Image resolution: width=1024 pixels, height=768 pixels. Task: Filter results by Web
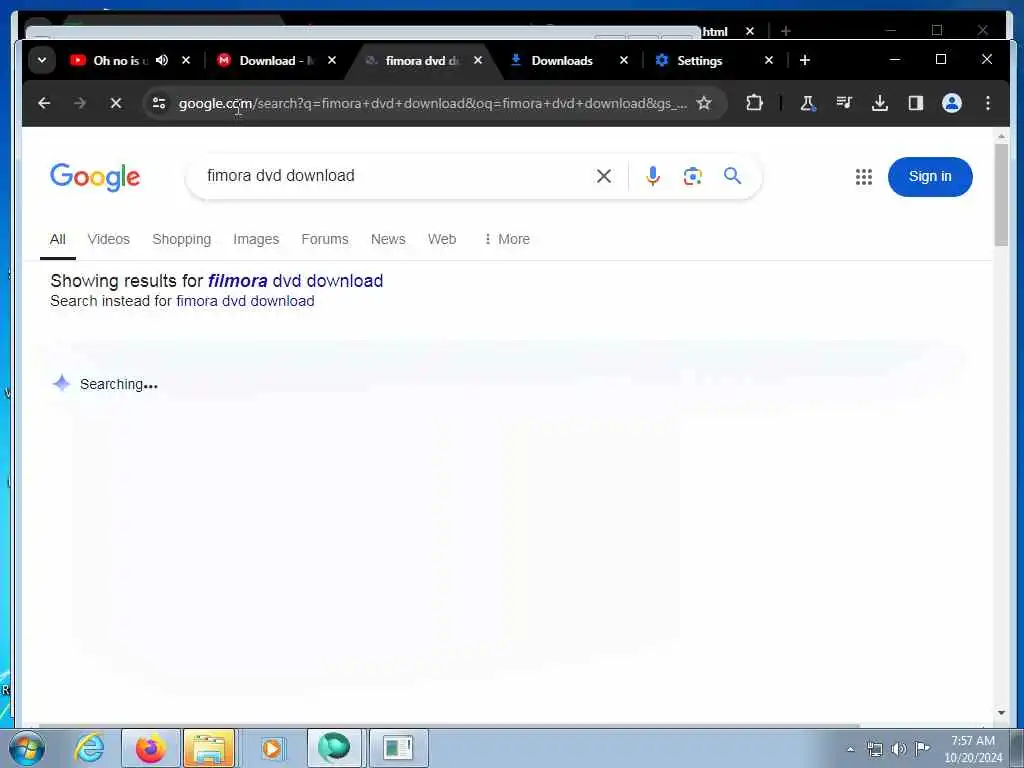[x=441, y=239]
